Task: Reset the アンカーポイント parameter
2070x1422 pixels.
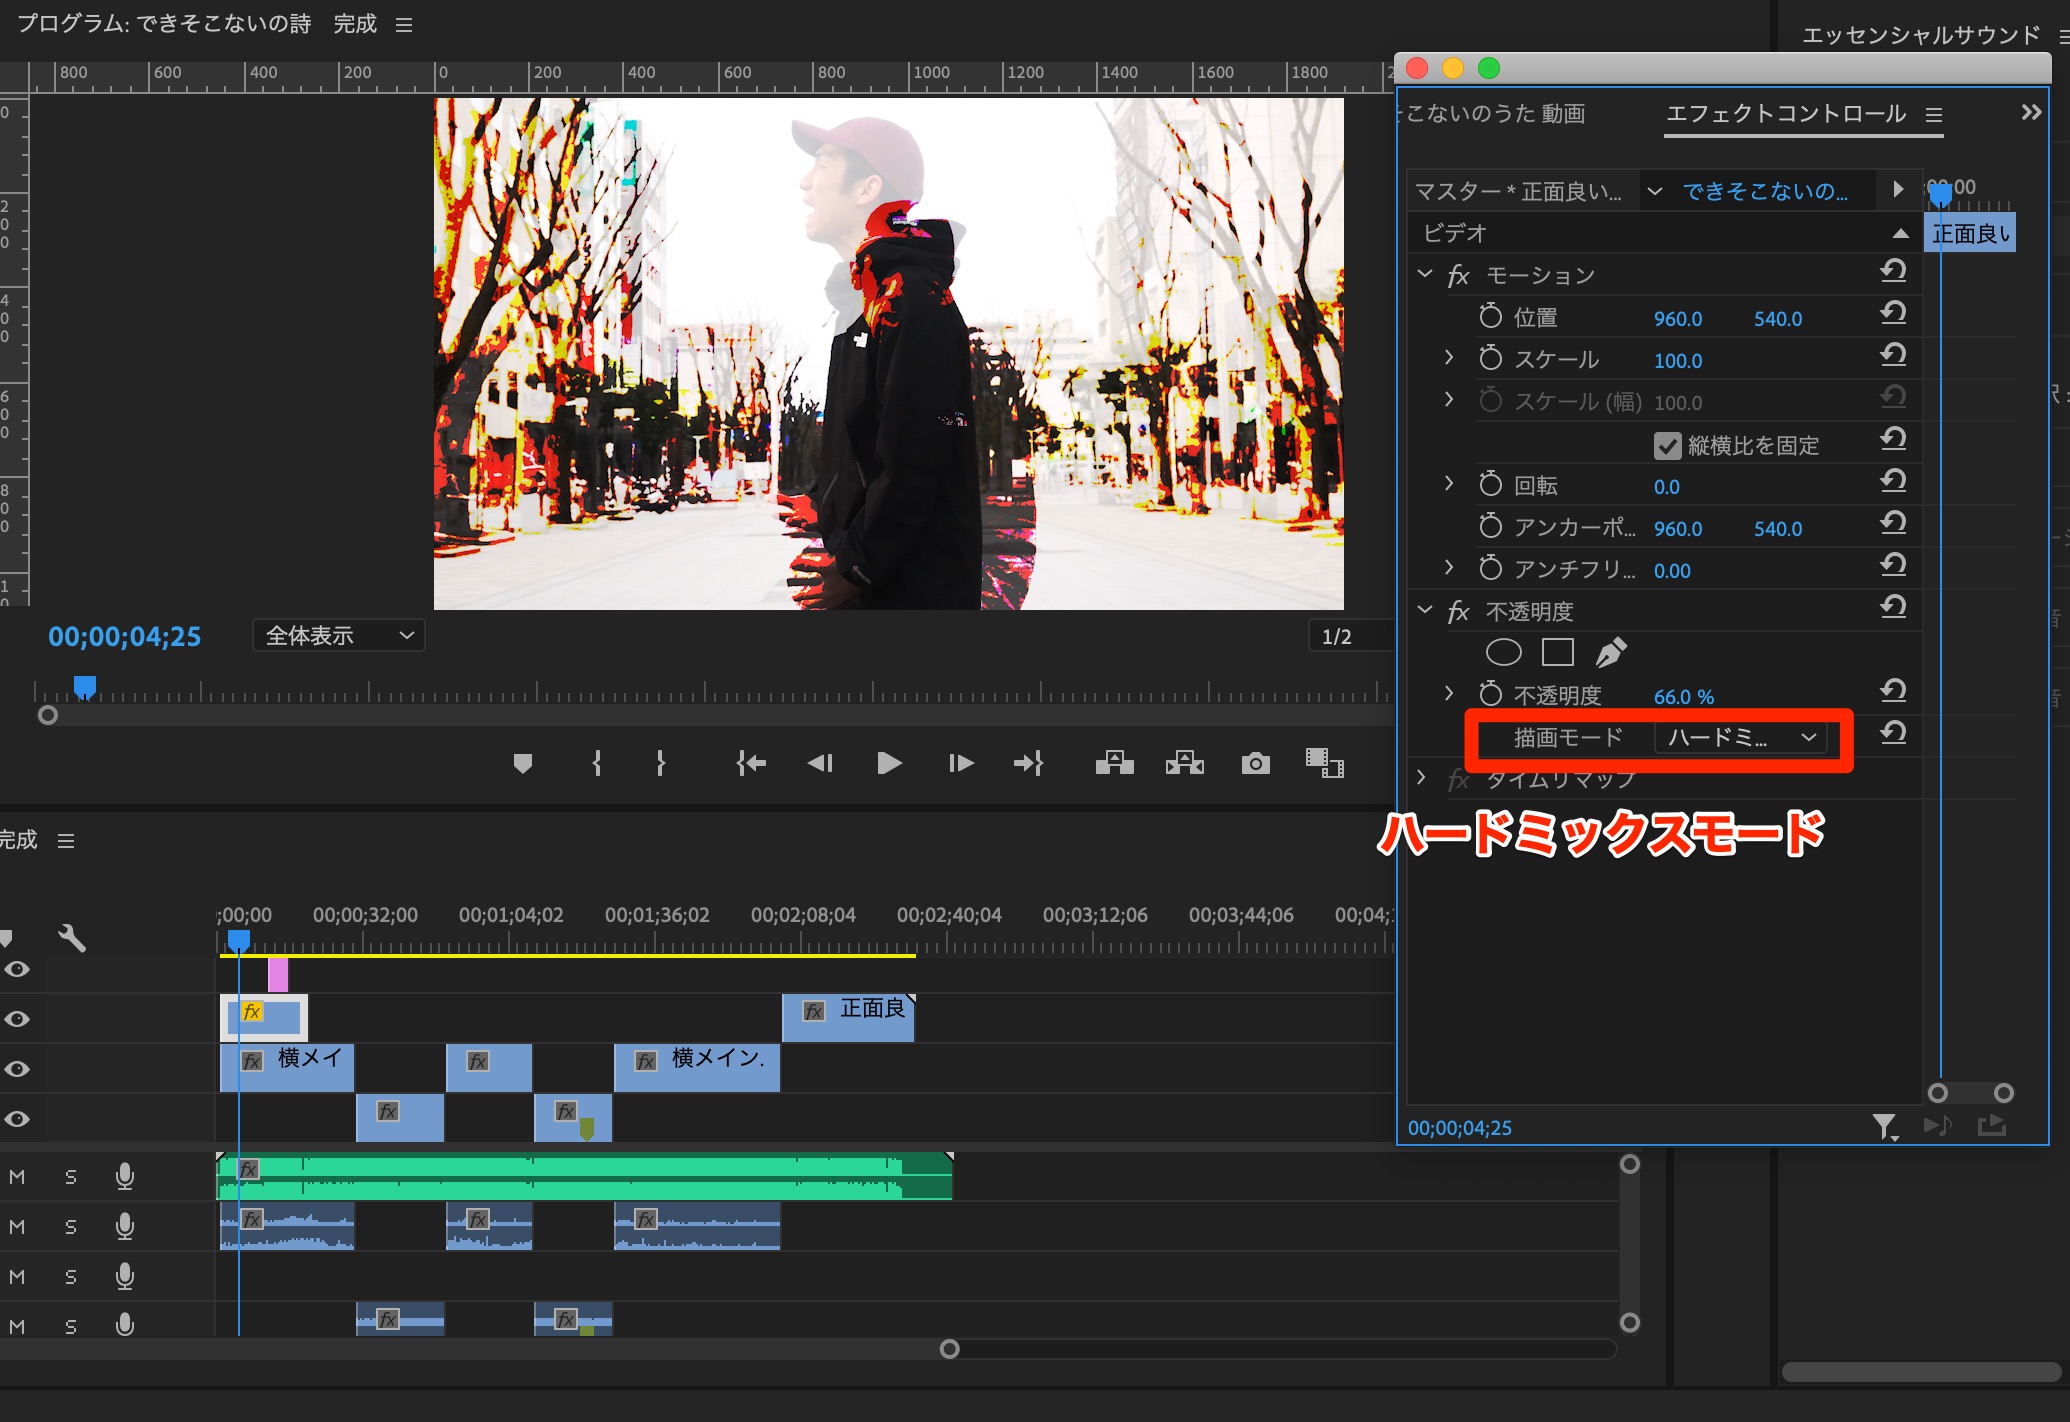Action: [1893, 524]
